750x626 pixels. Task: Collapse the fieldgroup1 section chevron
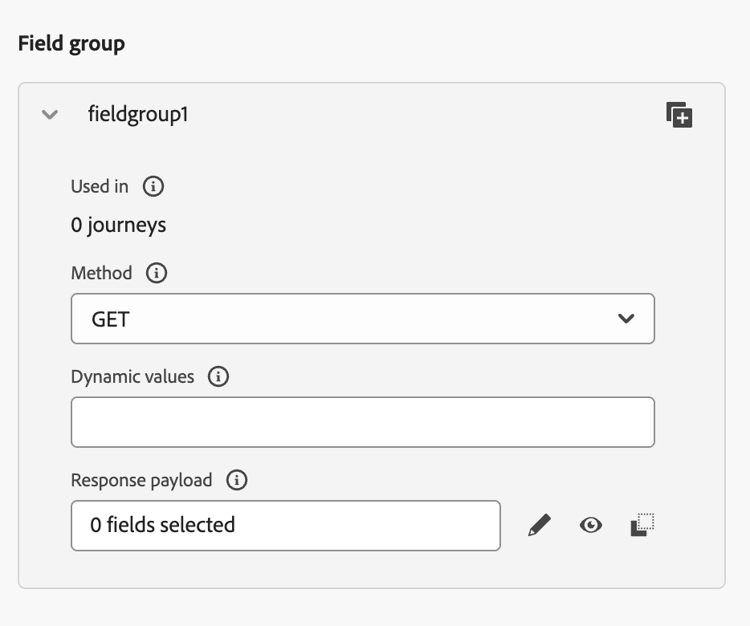pos(50,115)
